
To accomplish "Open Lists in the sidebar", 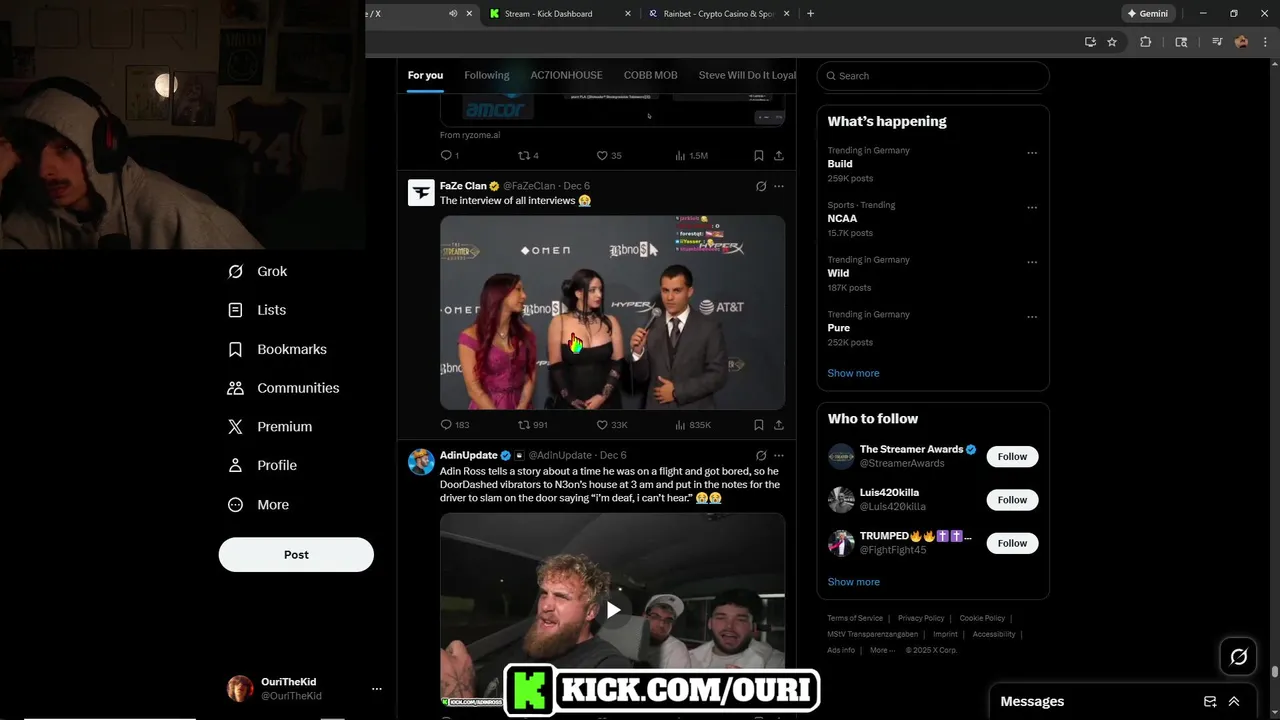I will click(257, 310).
